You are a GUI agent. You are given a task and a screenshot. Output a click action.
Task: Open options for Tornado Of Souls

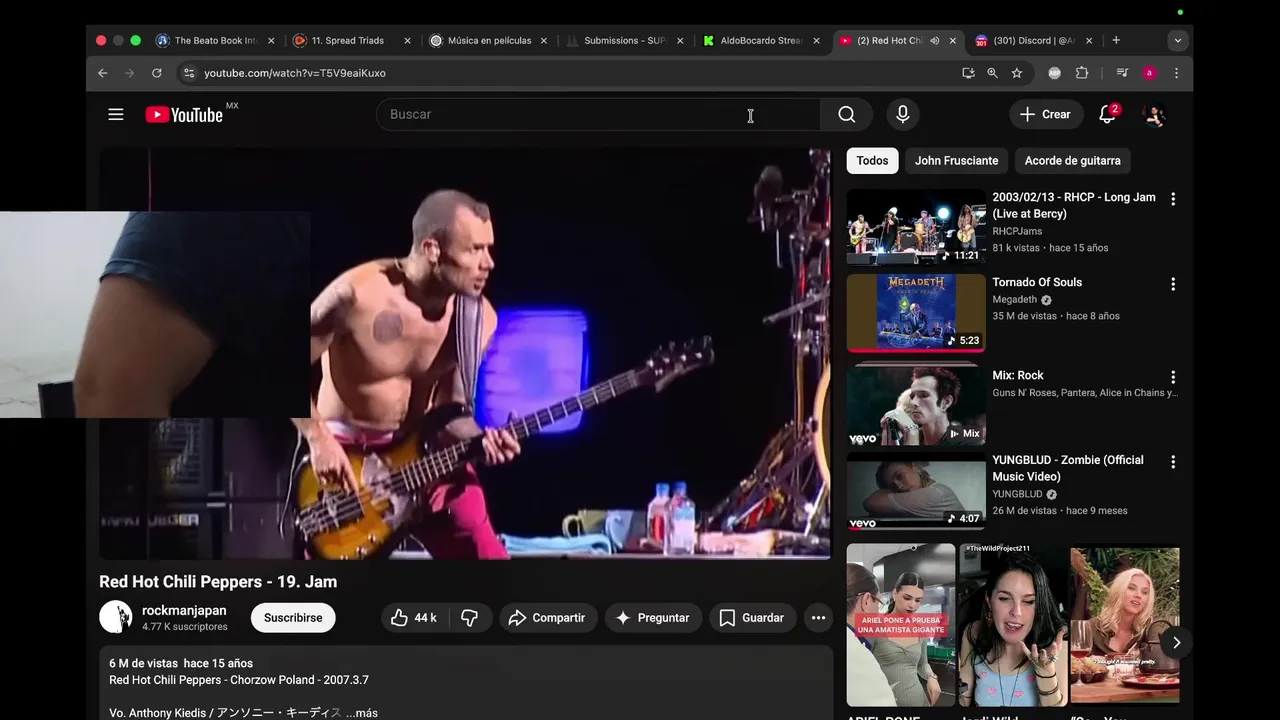[1173, 284]
